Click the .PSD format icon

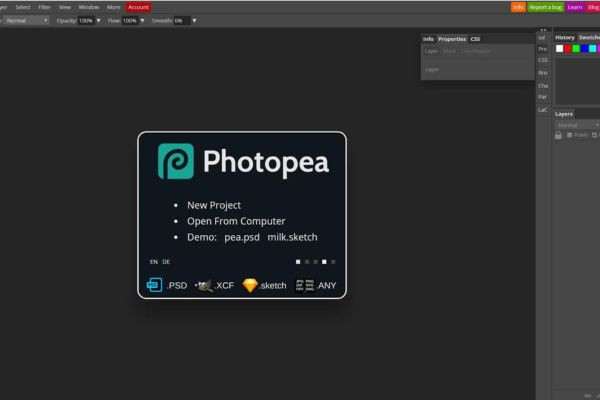click(155, 285)
